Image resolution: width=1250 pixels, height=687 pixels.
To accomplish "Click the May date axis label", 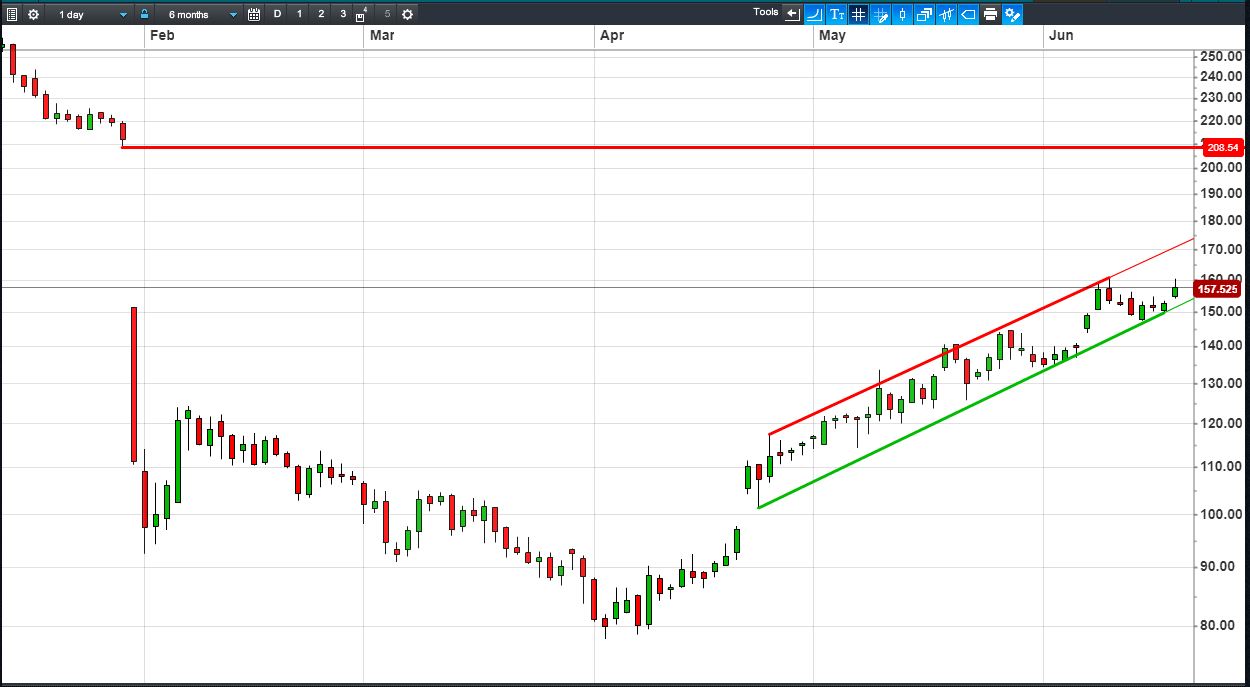I will coord(832,35).
